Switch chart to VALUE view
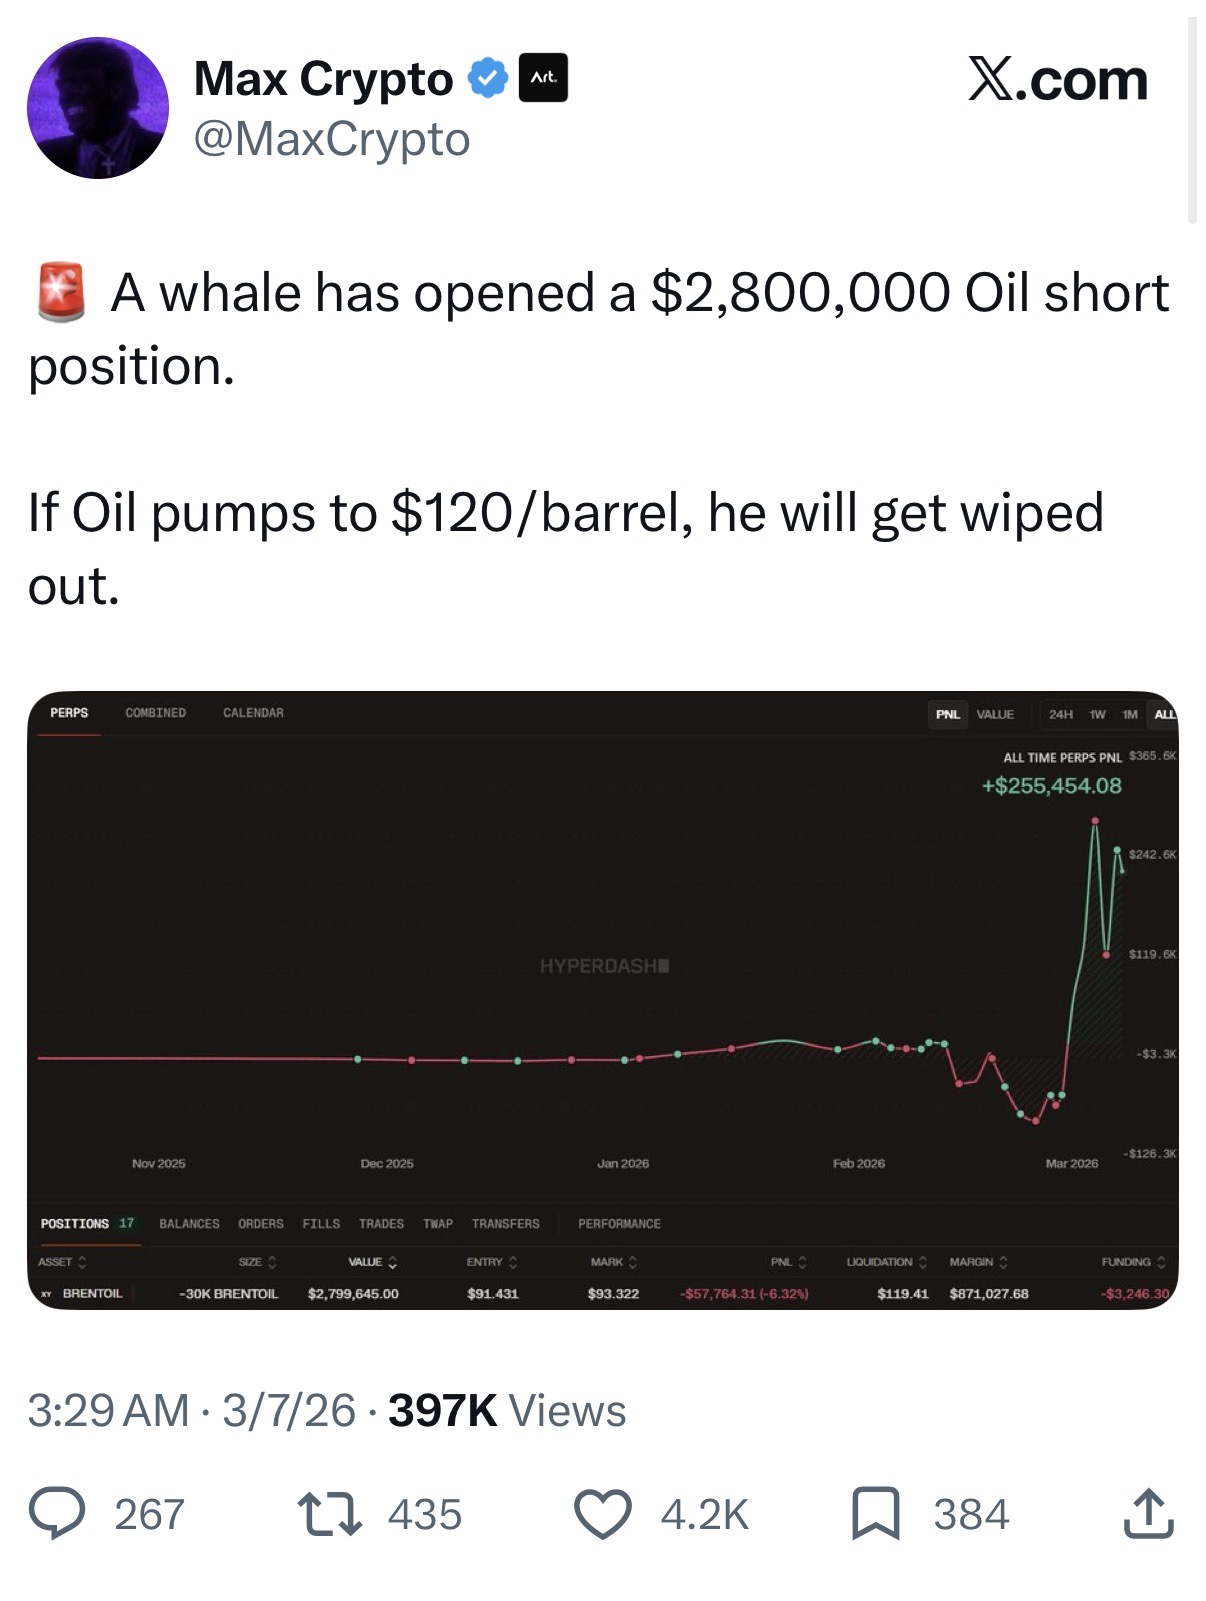The width and height of the screenshot is (1206, 1601). click(x=995, y=714)
